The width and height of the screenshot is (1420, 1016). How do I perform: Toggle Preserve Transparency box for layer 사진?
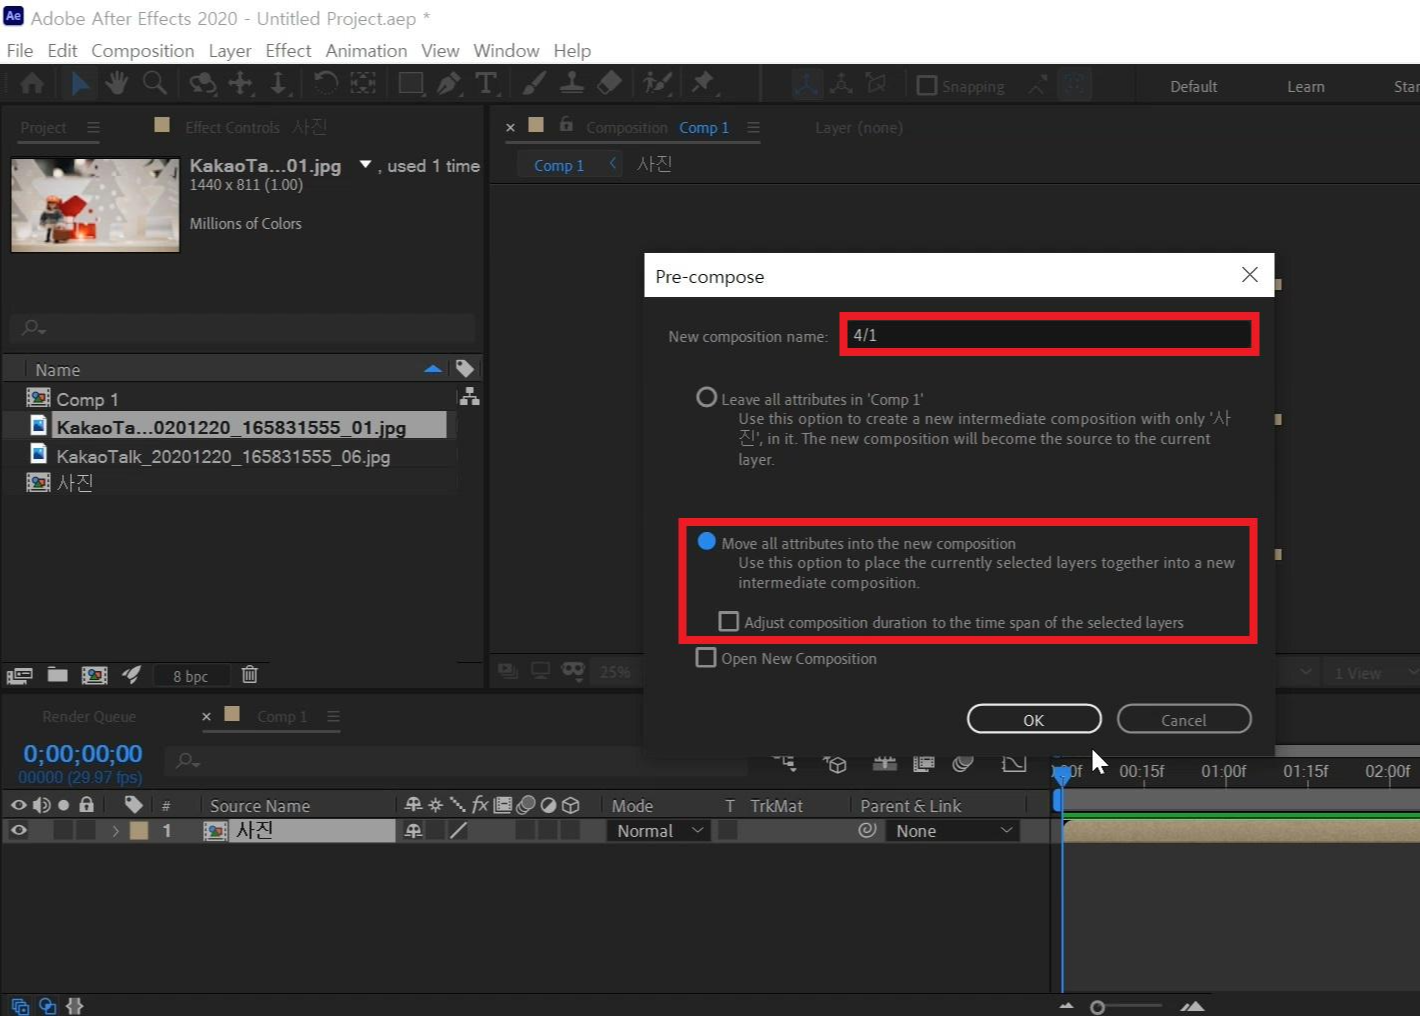coord(728,830)
